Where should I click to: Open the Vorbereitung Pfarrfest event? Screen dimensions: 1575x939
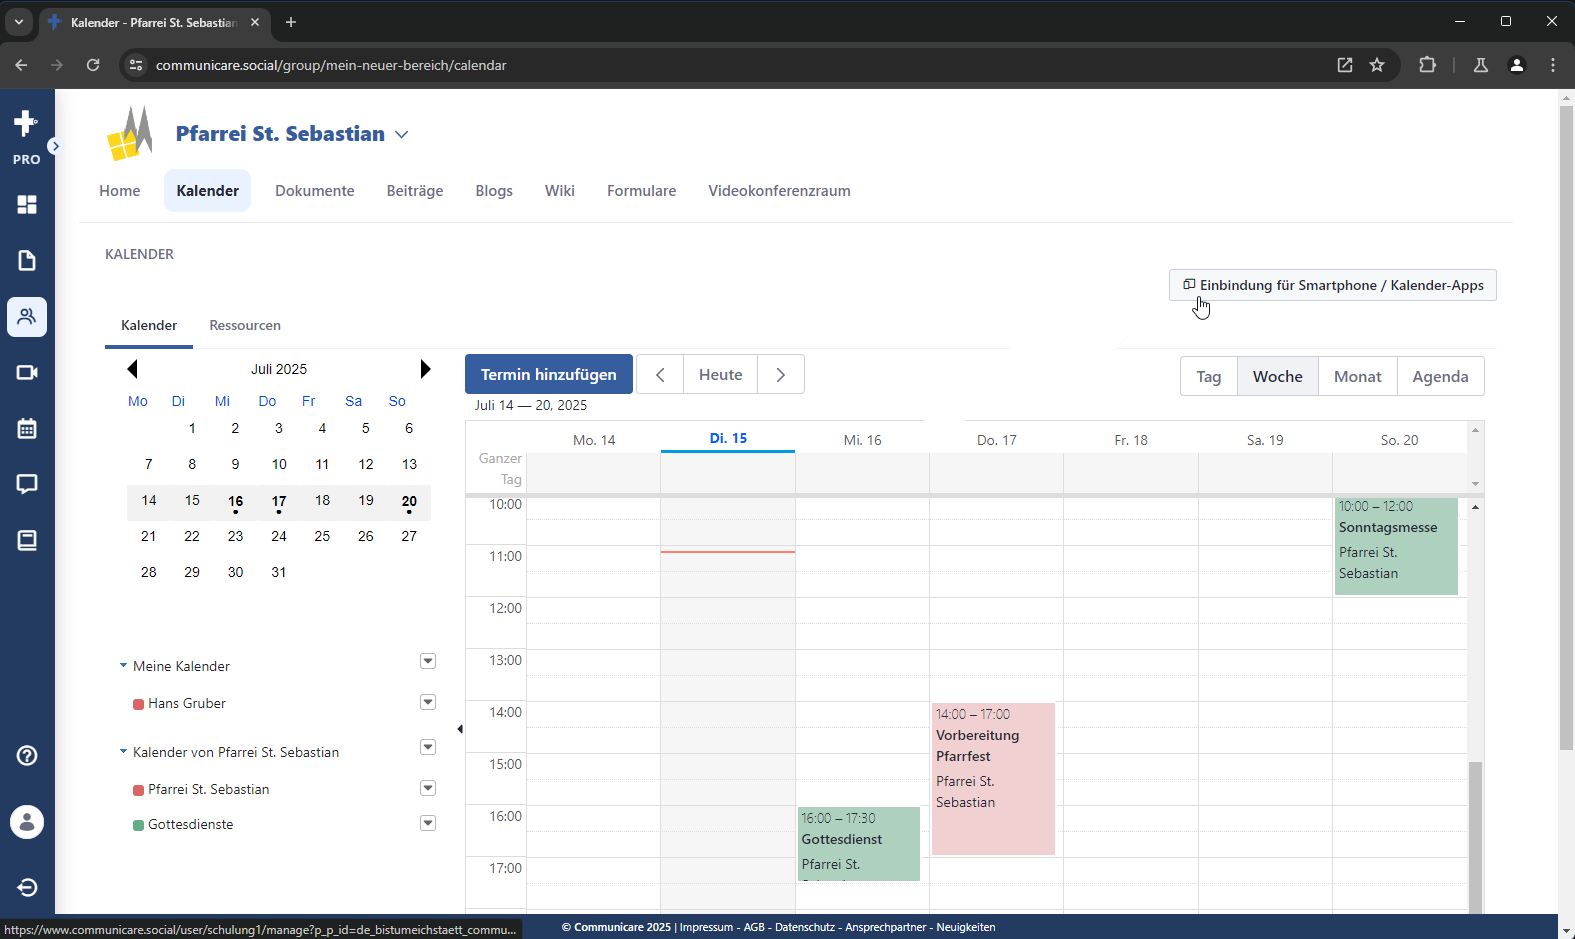pyautogui.click(x=993, y=778)
